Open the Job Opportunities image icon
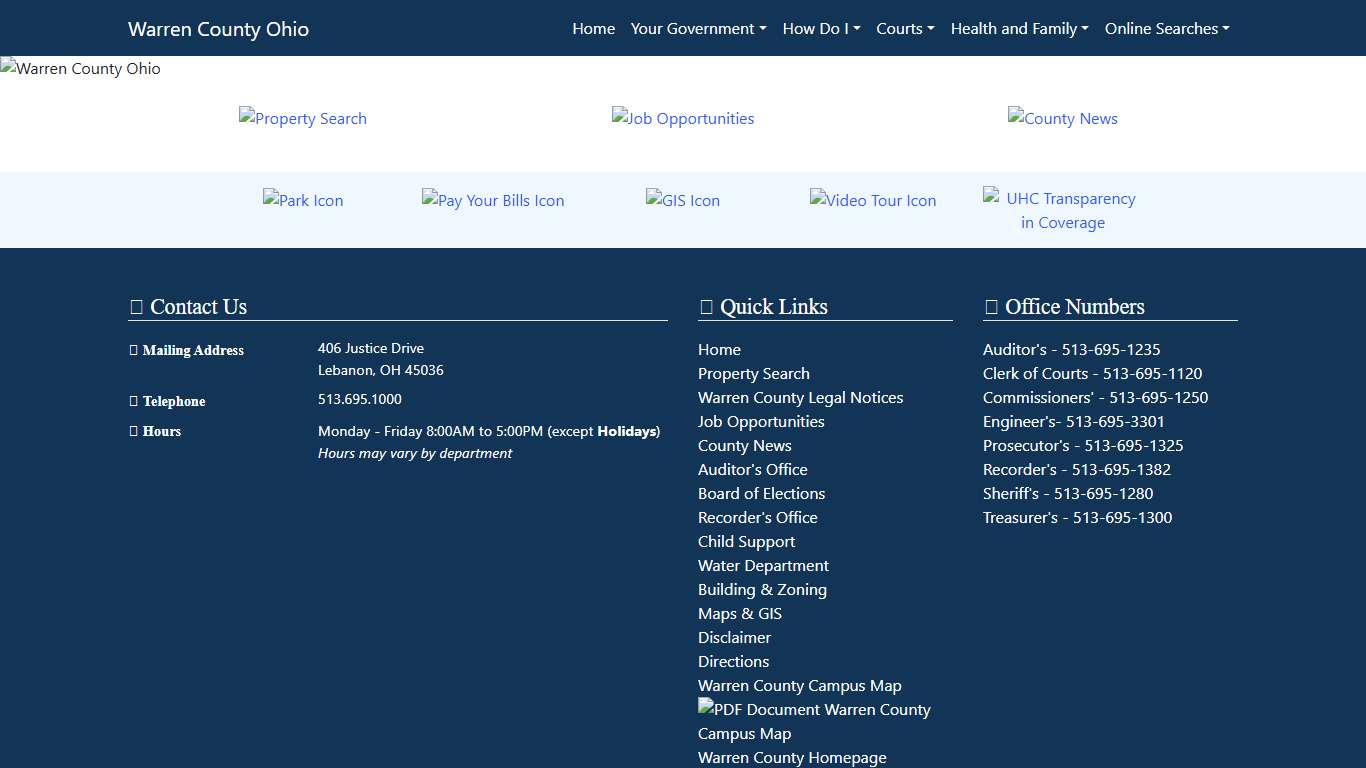1366x768 pixels. tap(683, 118)
